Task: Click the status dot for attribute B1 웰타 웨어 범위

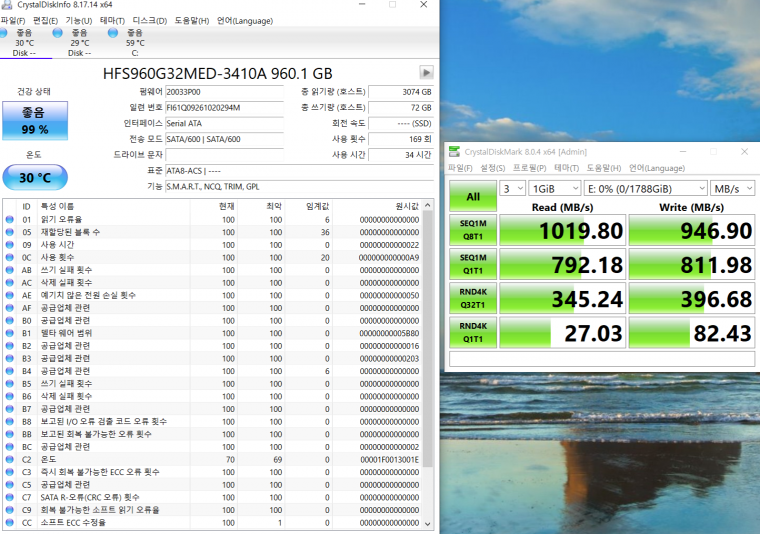Action: [x=10, y=333]
